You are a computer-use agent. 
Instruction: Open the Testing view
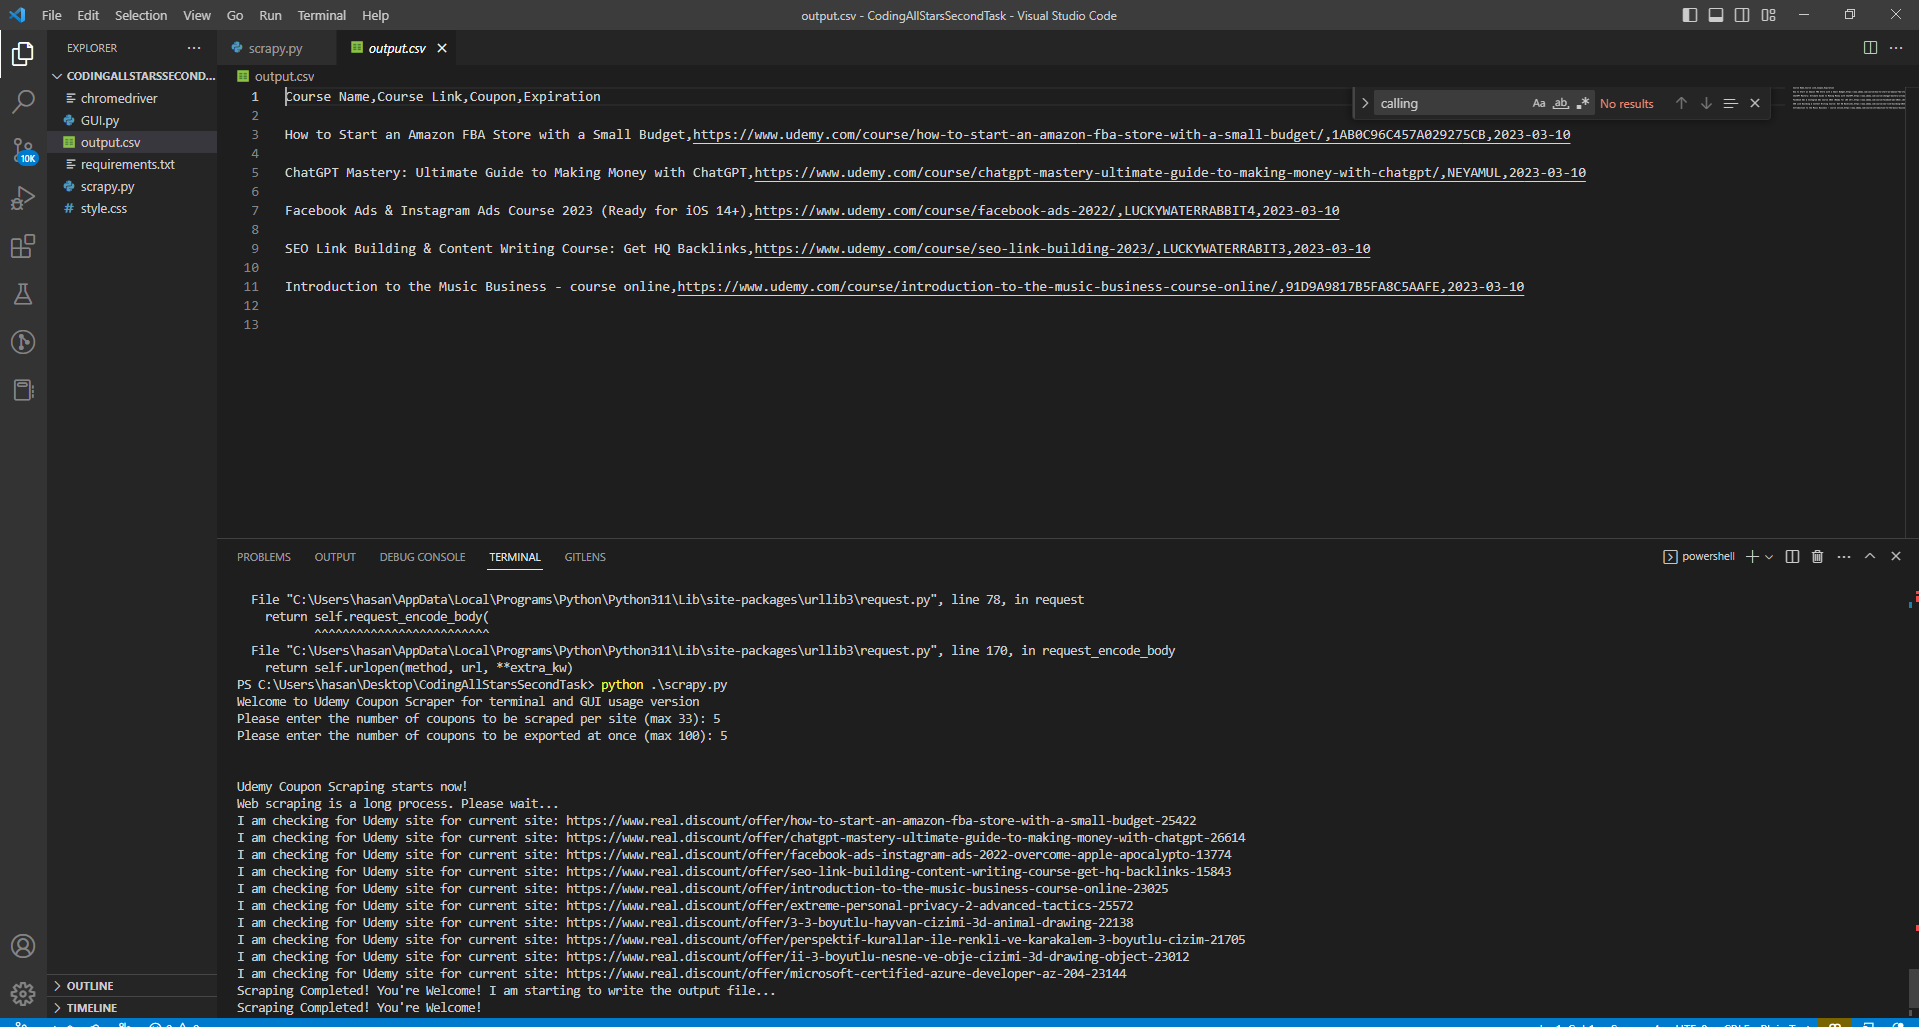(23, 294)
